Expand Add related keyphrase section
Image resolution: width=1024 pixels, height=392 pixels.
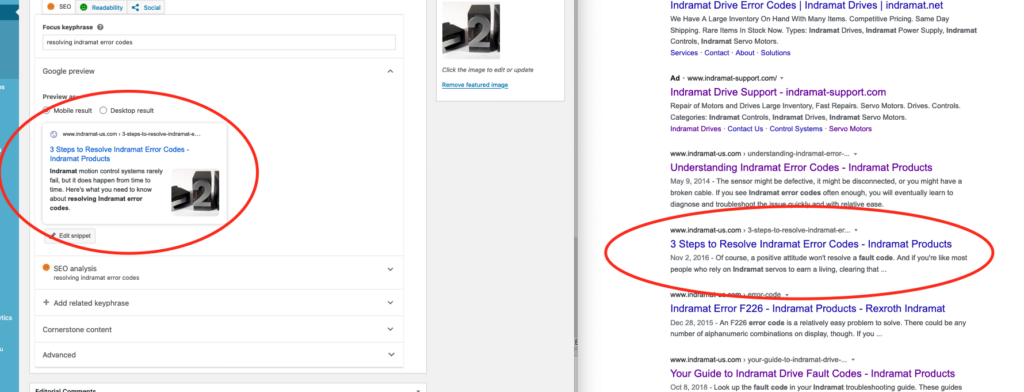point(390,302)
